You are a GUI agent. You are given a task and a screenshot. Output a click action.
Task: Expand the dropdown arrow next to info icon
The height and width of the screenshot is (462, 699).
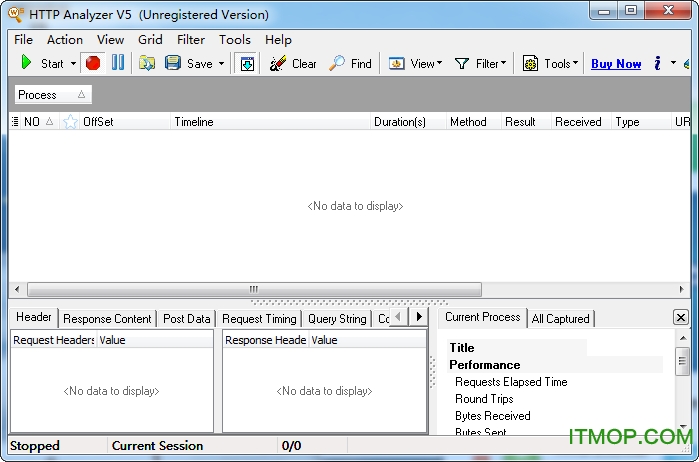pyautogui.click(x=673, y=63)
